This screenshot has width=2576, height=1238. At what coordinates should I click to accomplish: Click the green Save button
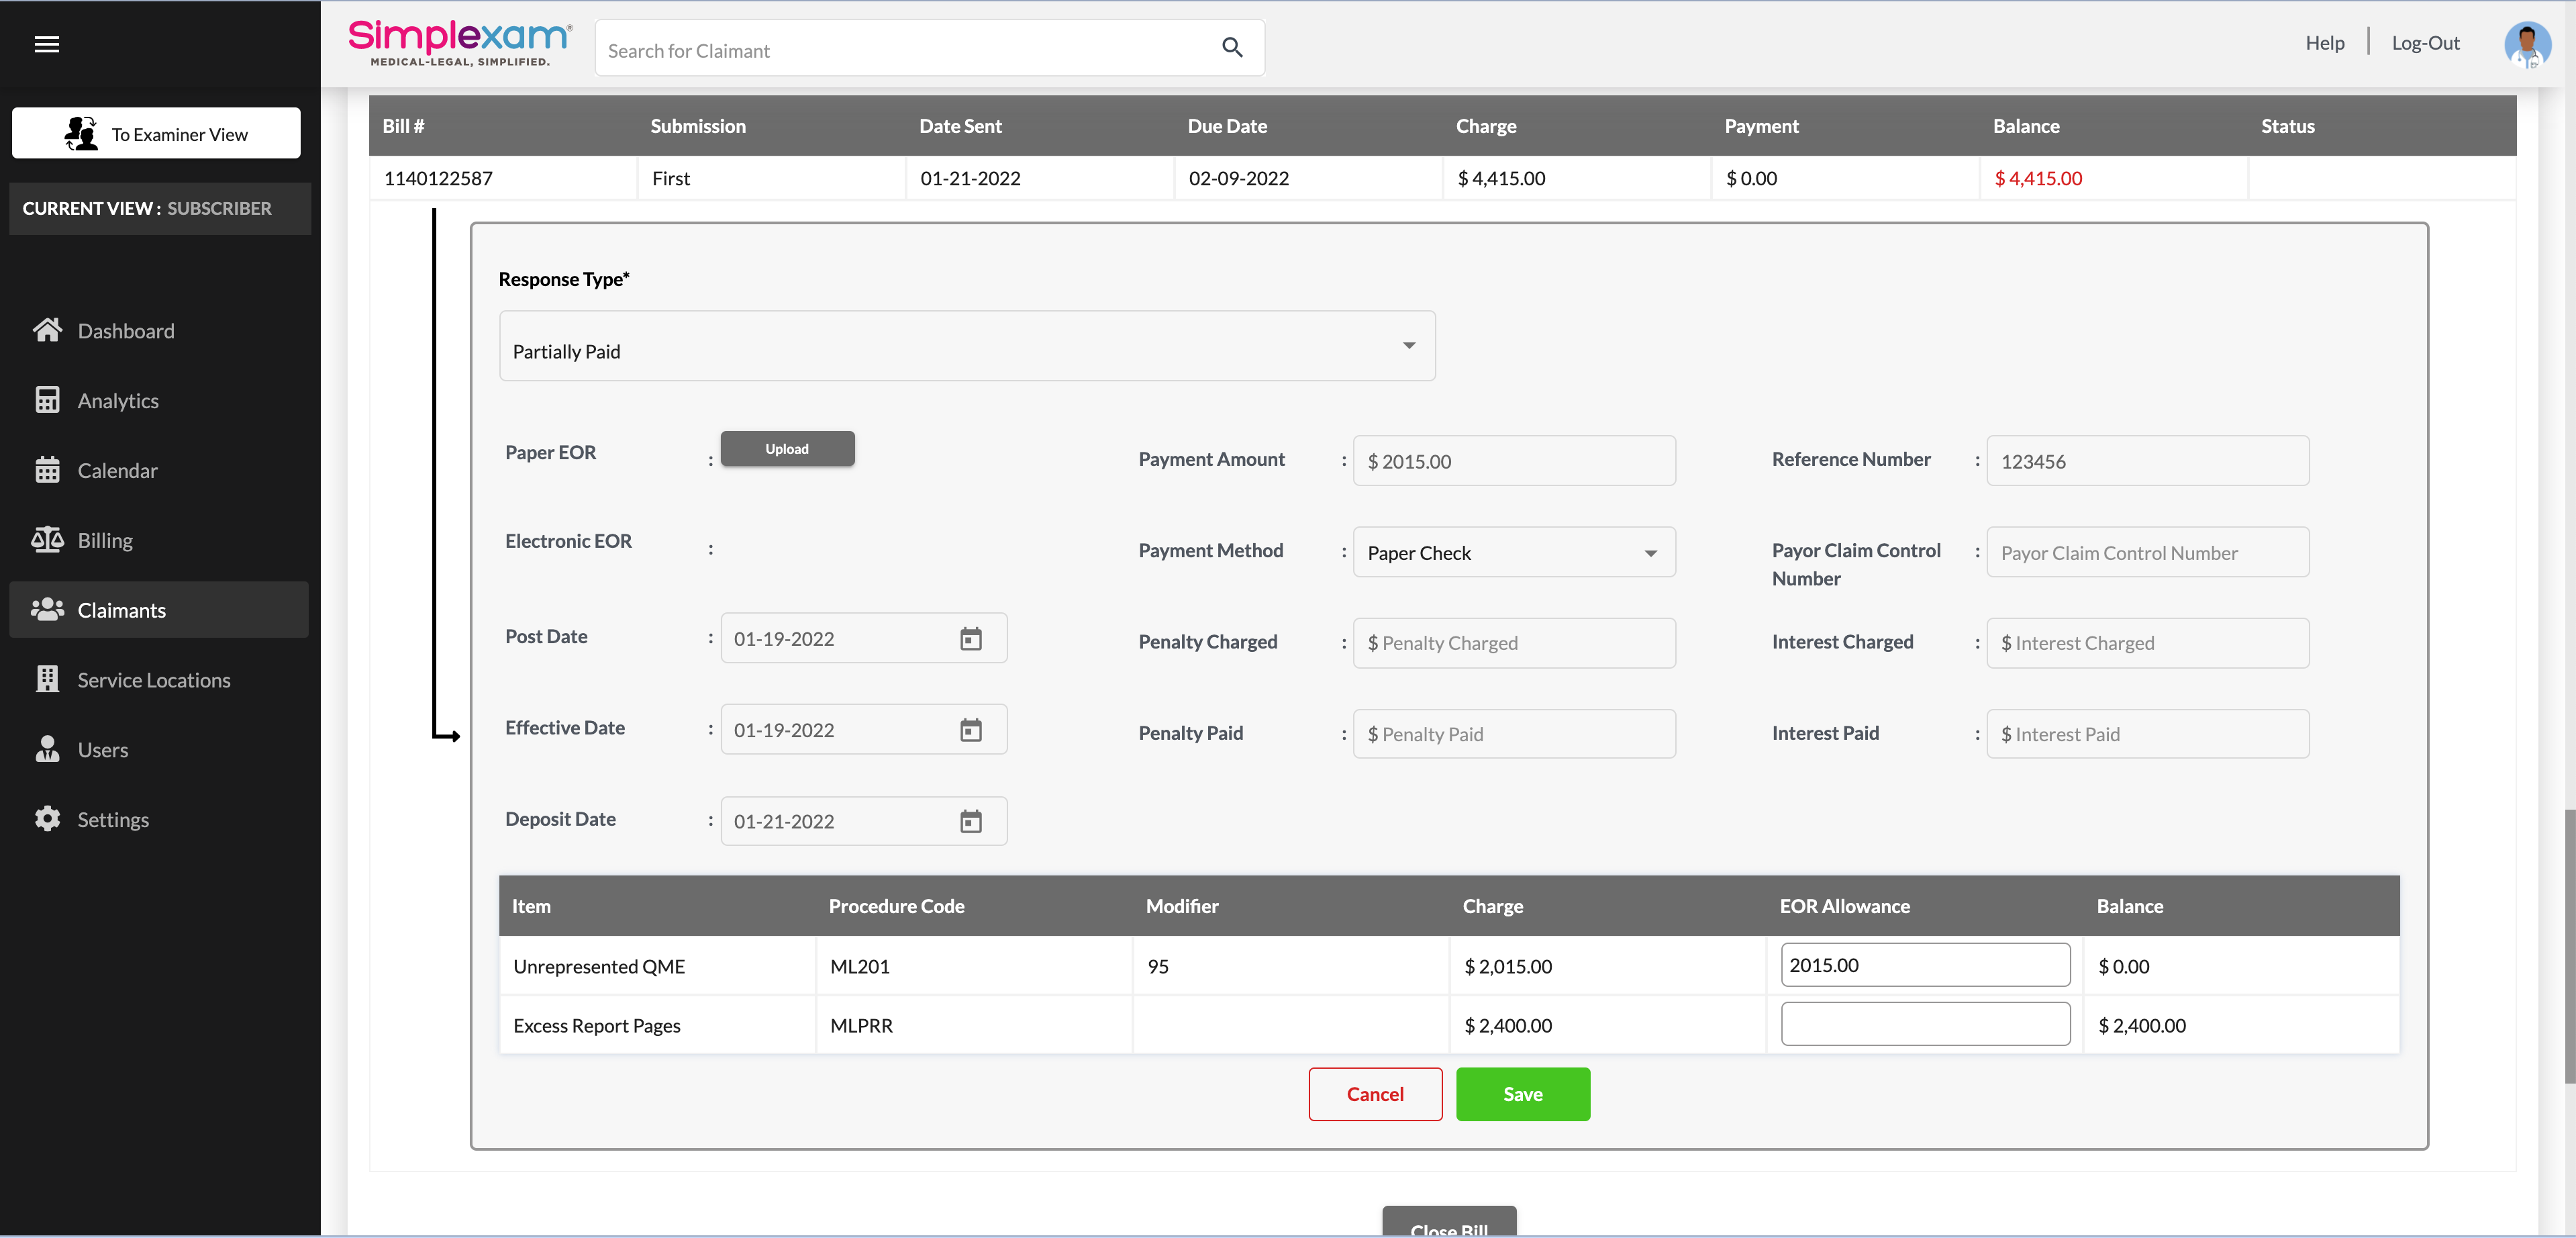pyautogui.click(x=1522, y=1094)
